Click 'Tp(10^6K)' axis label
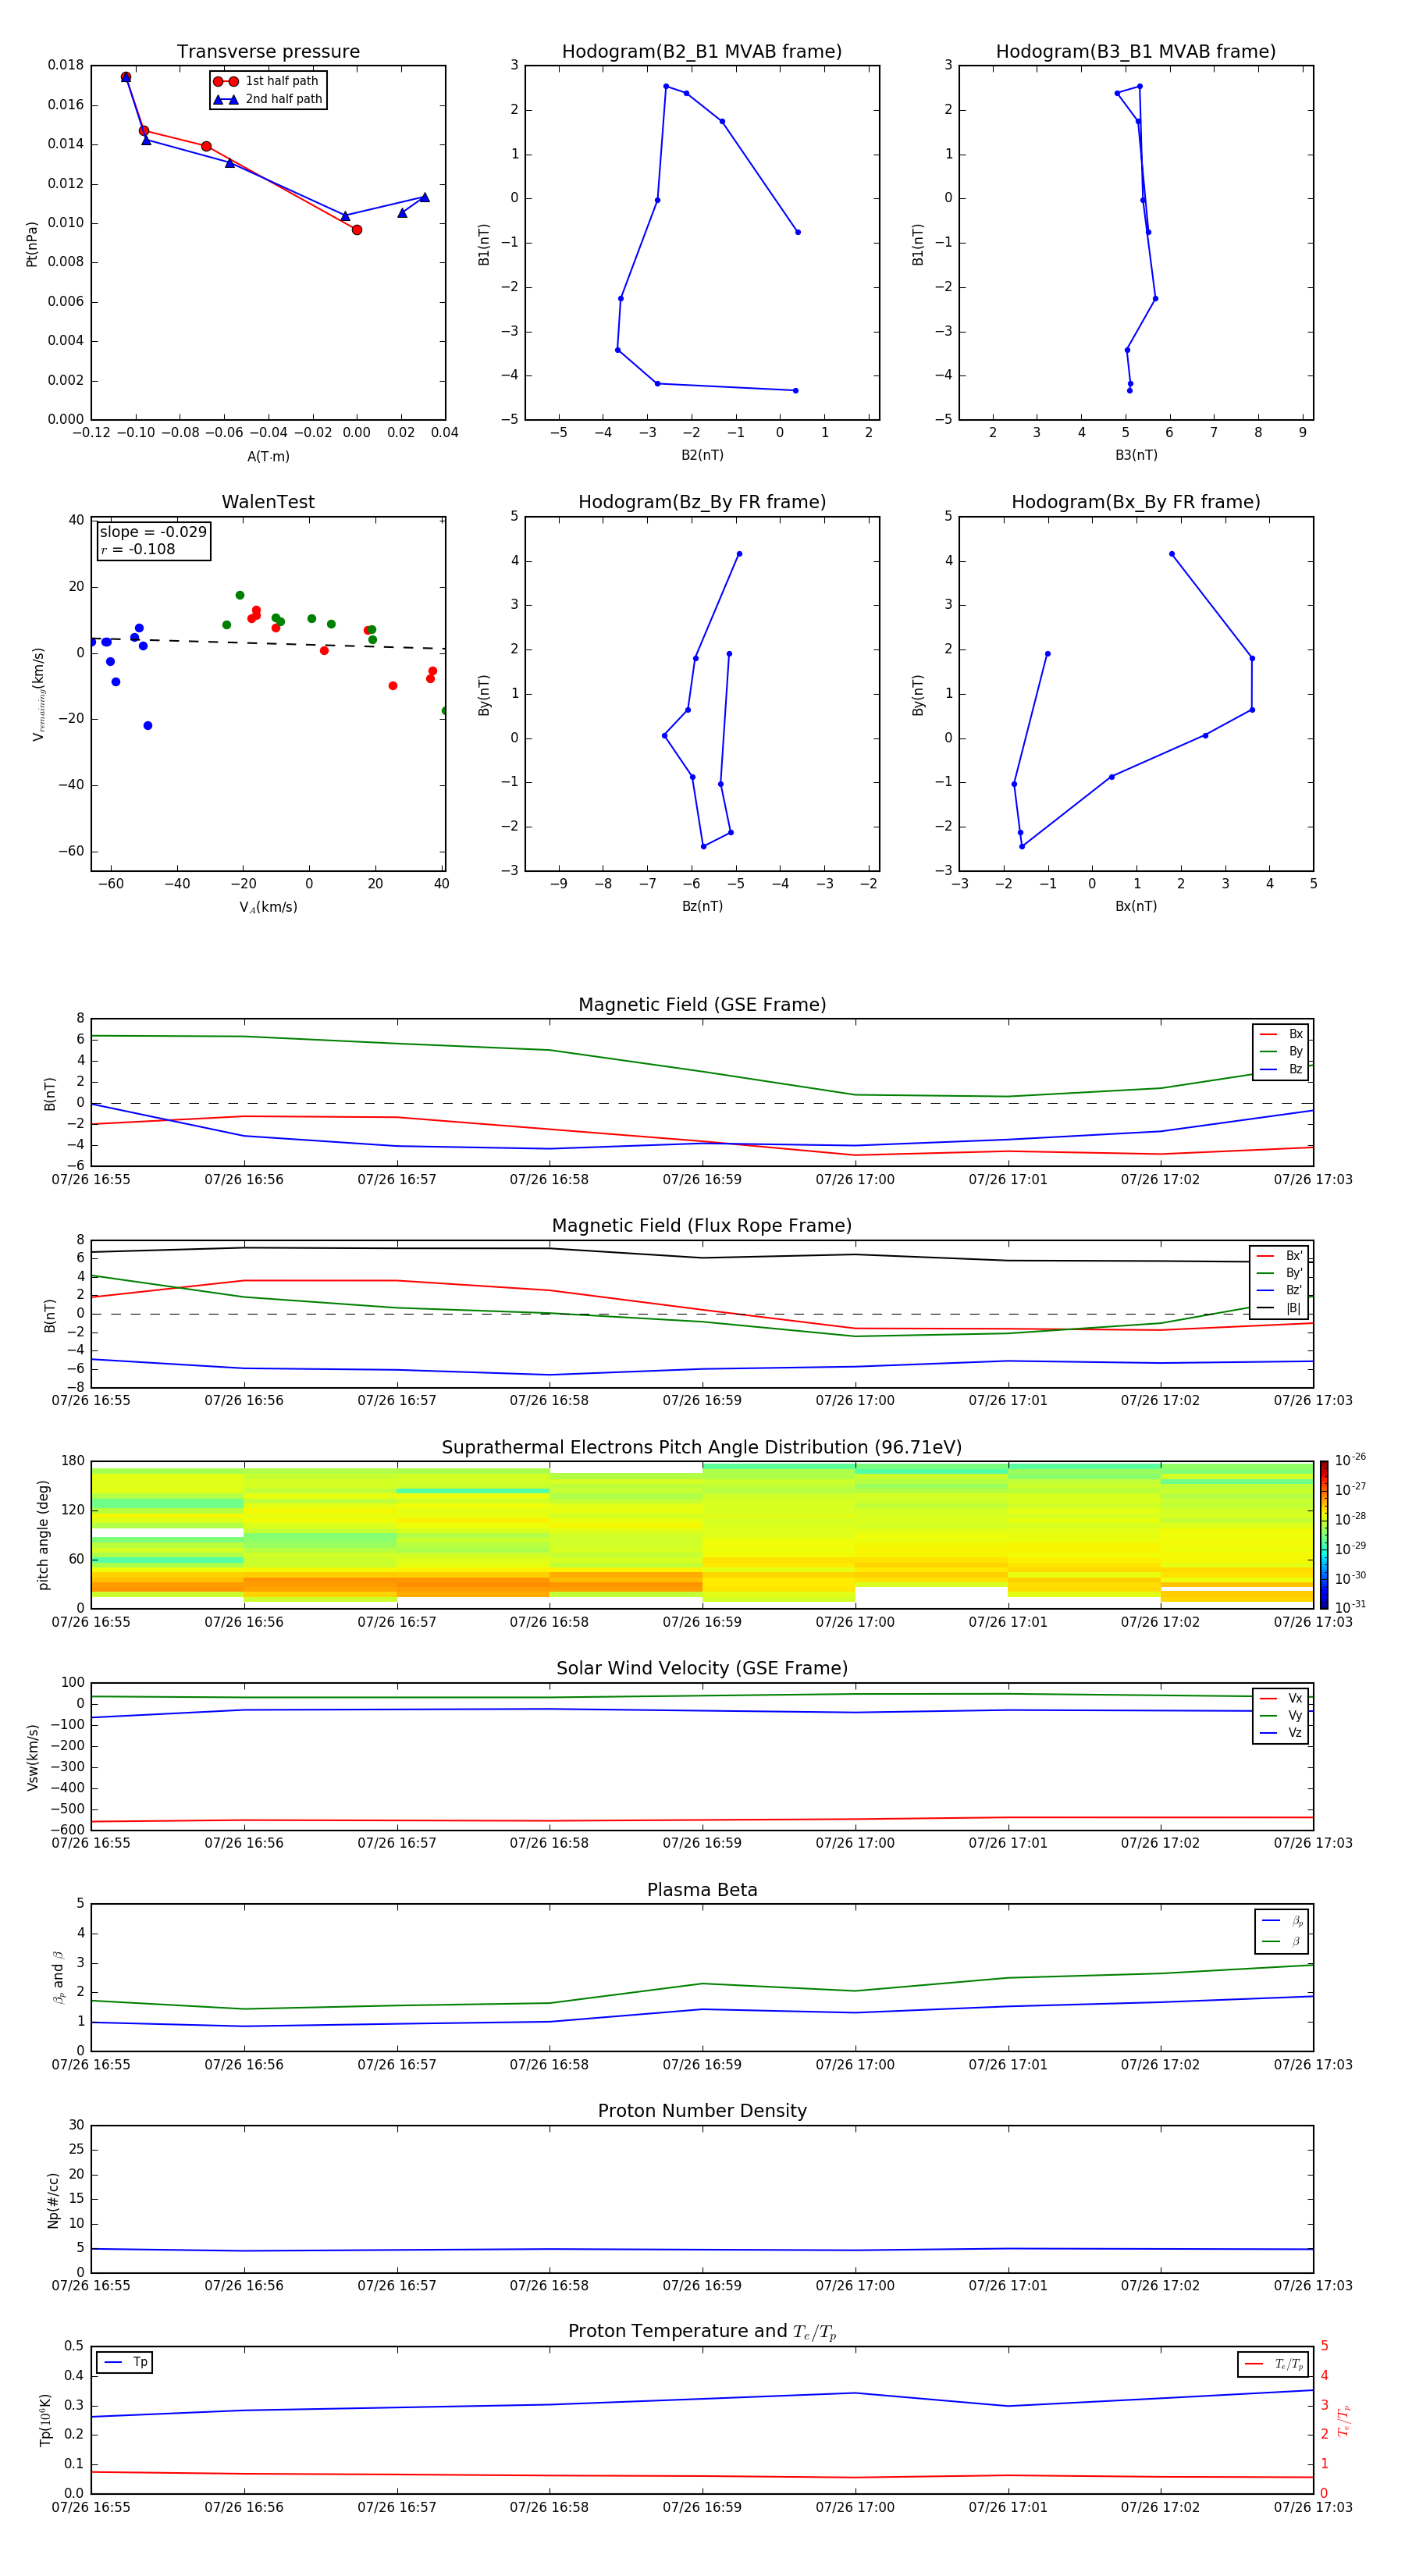The image size is (1405, 2576). pos(45,2420)
